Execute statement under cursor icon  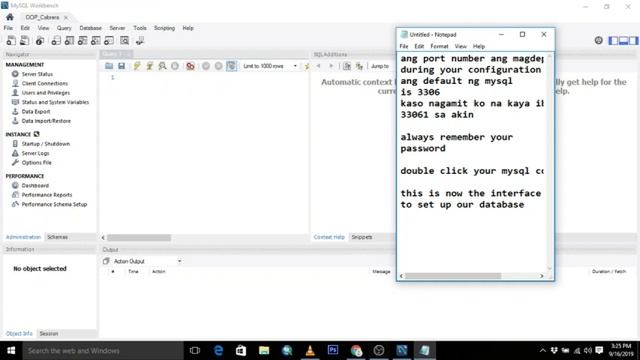149,66
